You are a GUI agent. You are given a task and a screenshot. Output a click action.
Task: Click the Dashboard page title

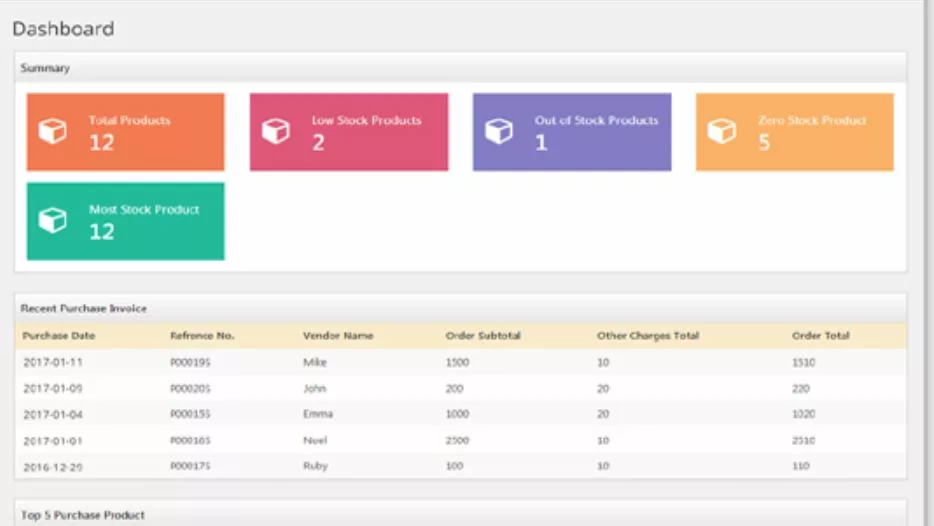[x=63, y=29]
